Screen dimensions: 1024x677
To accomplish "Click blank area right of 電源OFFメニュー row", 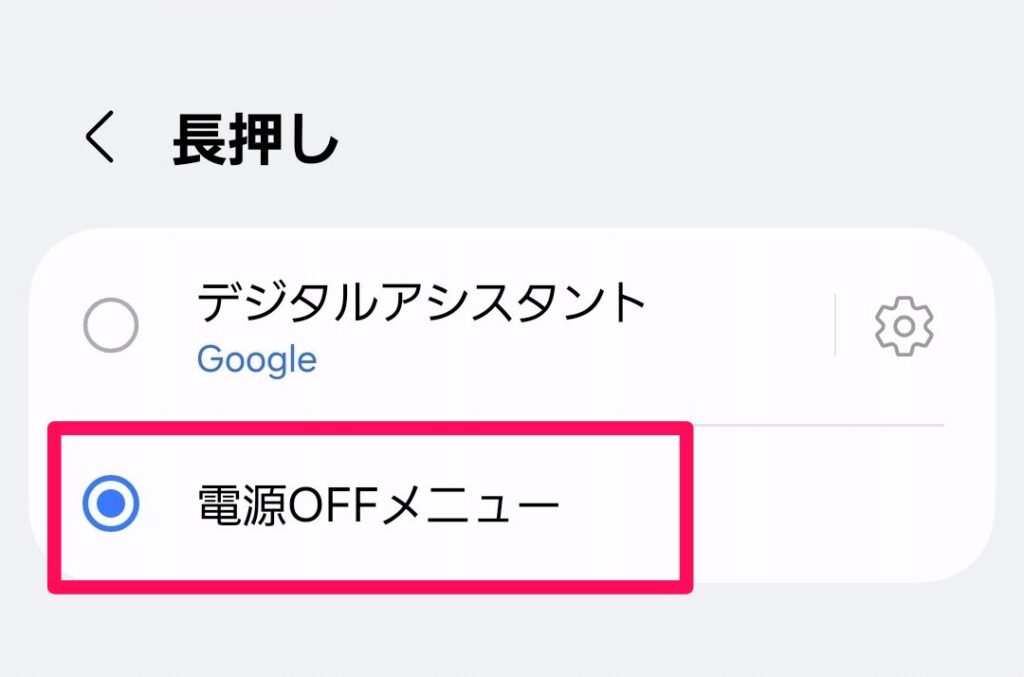I will click(x=836, y=503).
